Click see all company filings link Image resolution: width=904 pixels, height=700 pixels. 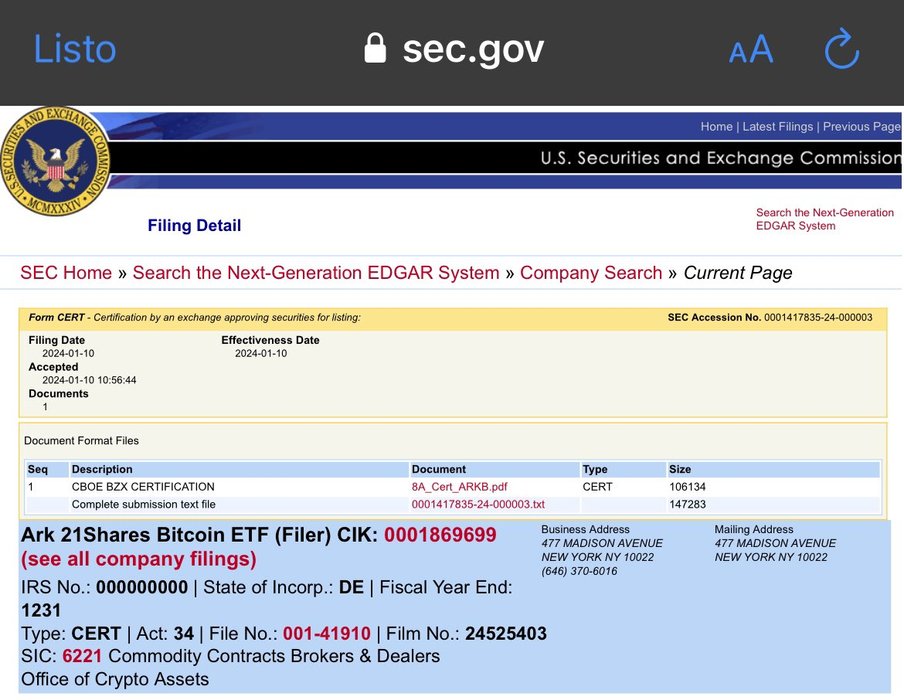138,559
